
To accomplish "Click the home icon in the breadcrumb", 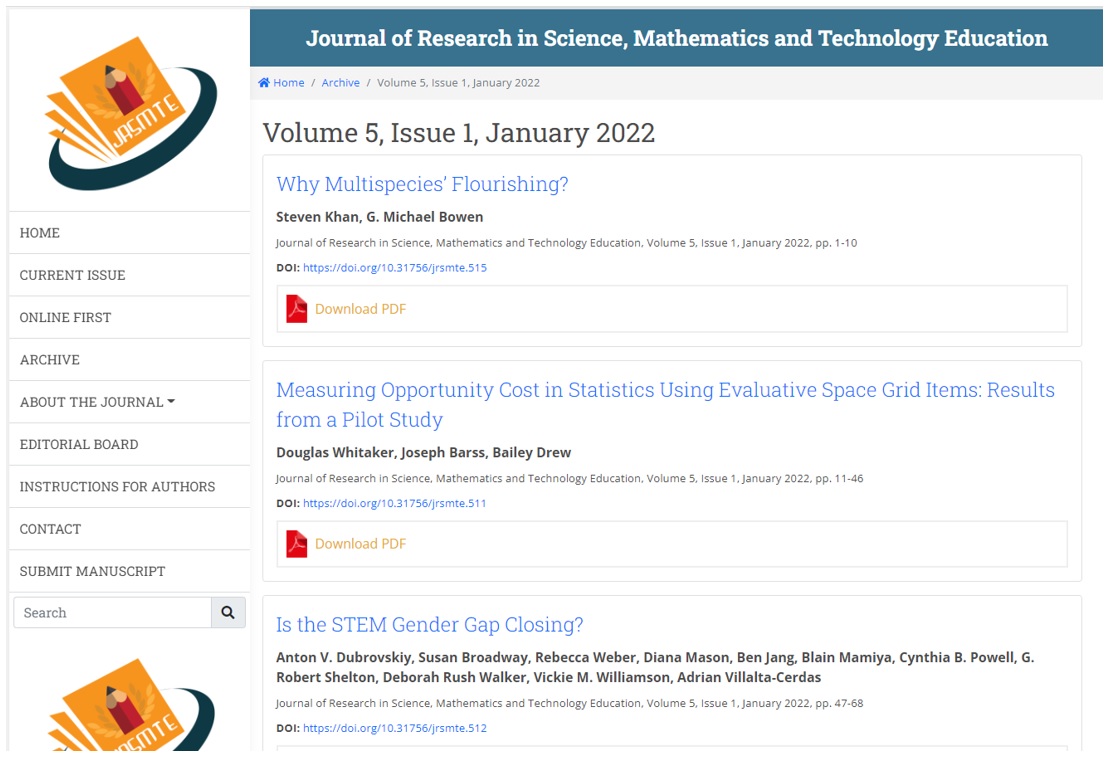I will pyautogui.click(x=264, y=82).
